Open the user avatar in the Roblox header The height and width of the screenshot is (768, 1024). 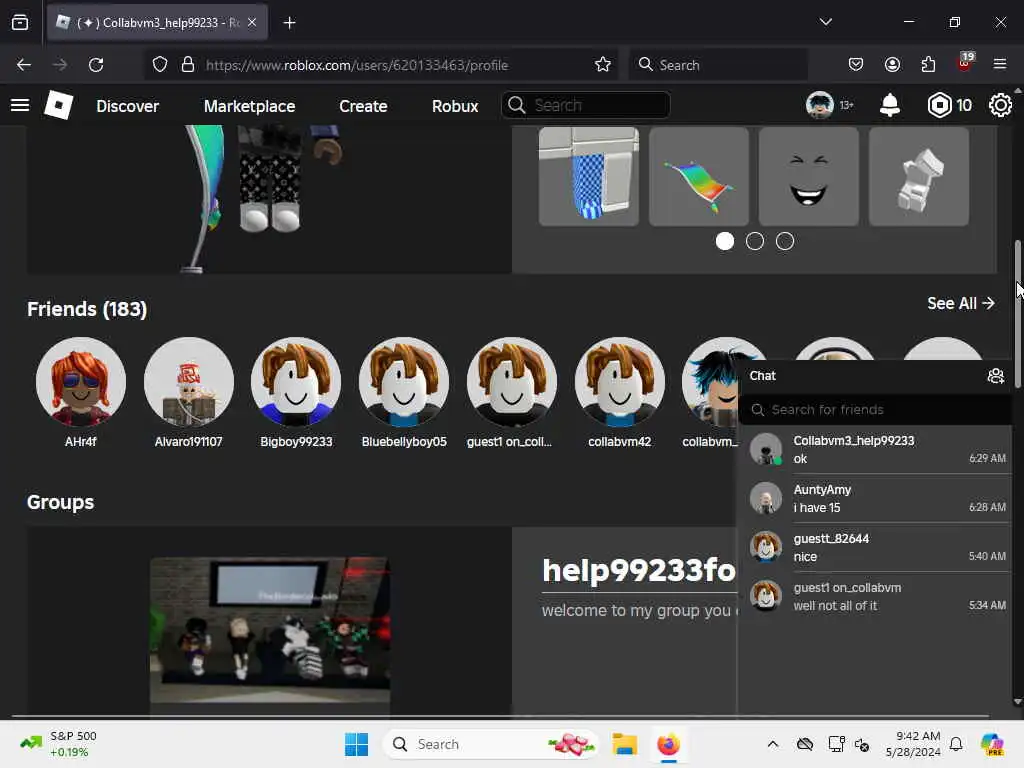click(820, 105)
